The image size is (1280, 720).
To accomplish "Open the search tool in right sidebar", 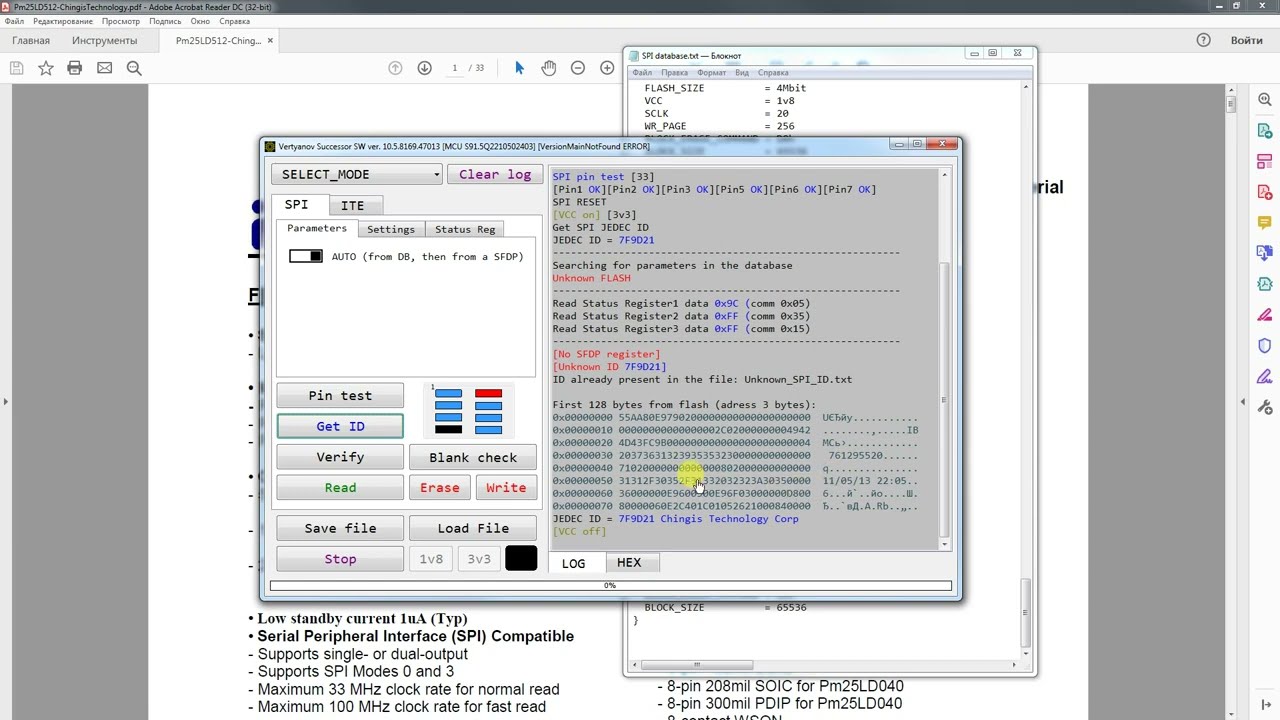I will coord(1265,101).
